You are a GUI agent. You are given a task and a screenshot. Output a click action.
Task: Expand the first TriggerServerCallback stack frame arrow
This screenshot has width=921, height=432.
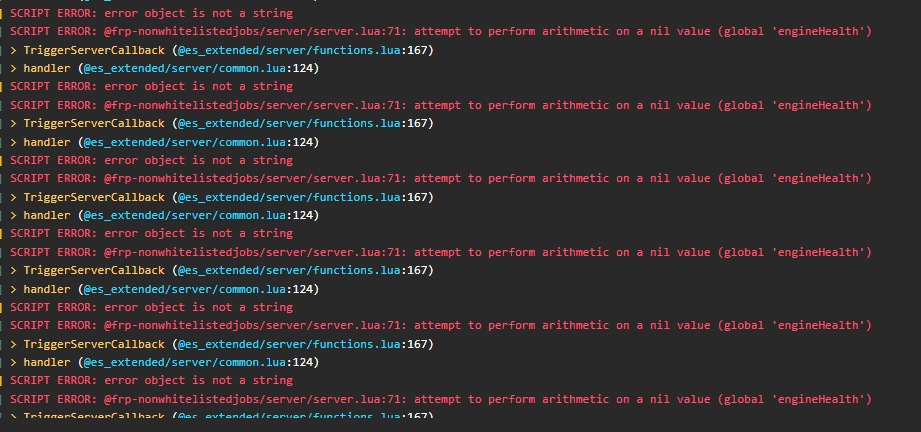click(x=14, y=50)
